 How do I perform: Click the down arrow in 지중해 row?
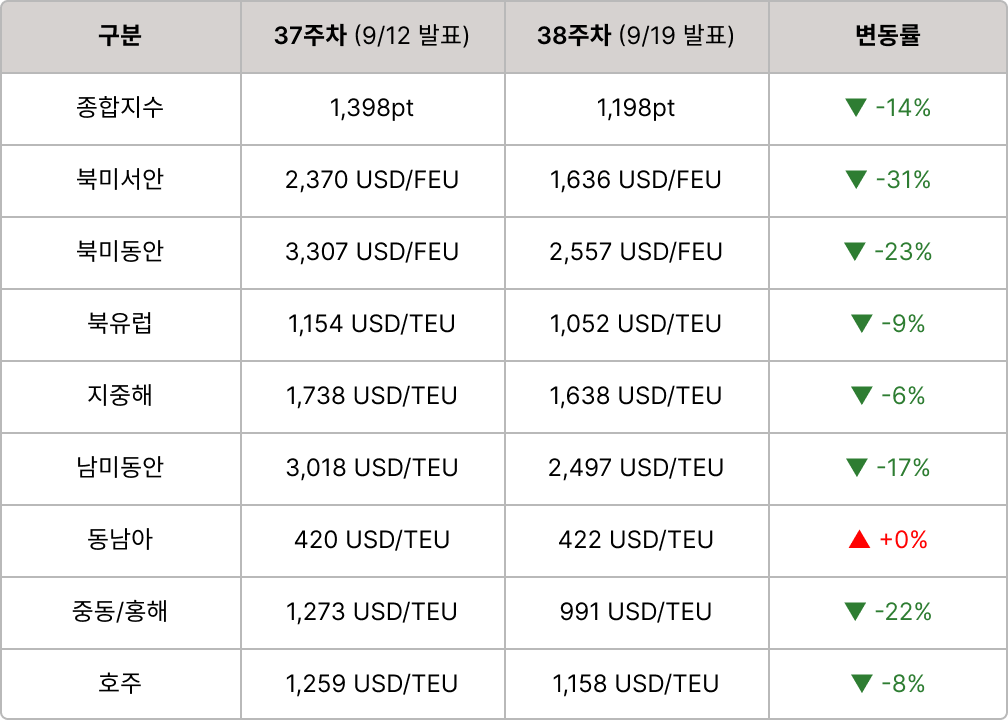tap(861, 396)
